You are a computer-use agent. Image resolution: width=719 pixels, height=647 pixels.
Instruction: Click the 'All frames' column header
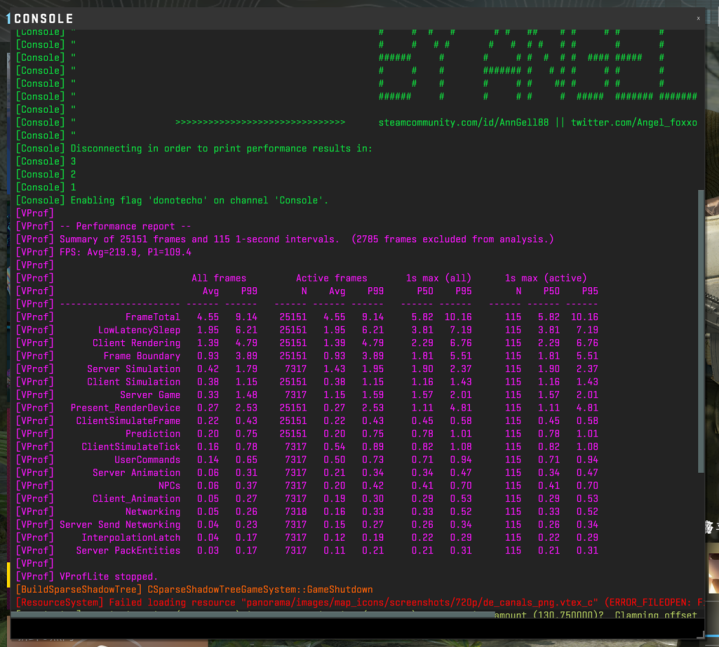click(x=221, y=278)
